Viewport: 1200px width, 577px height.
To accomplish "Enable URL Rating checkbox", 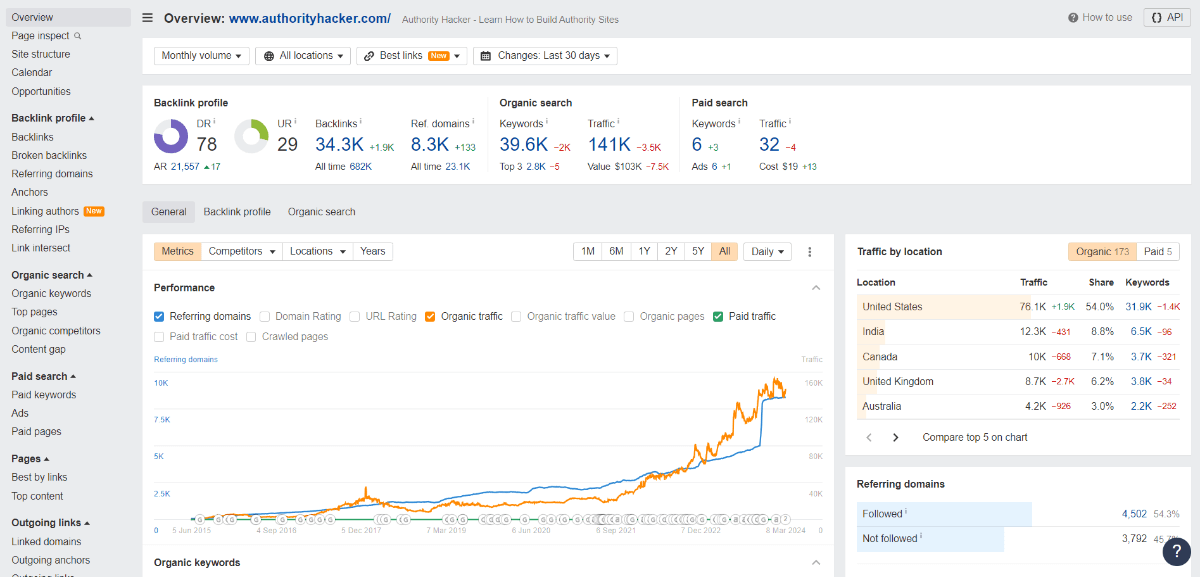I will pos(355,316).
